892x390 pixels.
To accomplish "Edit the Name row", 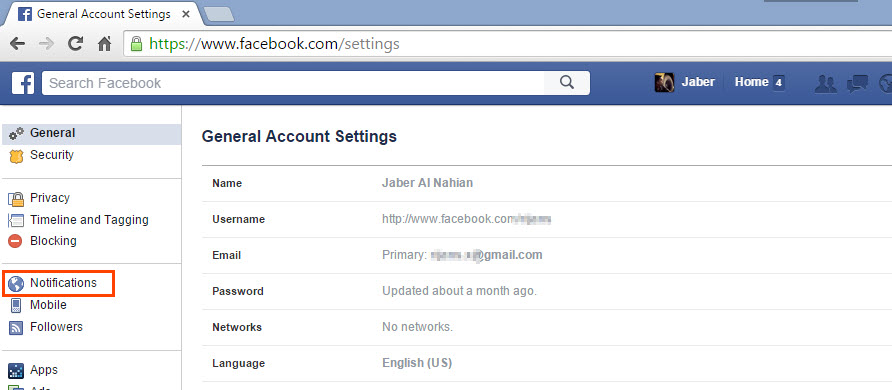I will pyautogui.click(x=547, y=183).
